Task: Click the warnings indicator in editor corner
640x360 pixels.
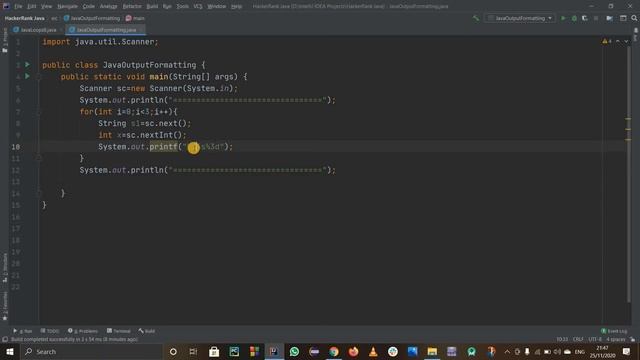Action: point(607,41)
